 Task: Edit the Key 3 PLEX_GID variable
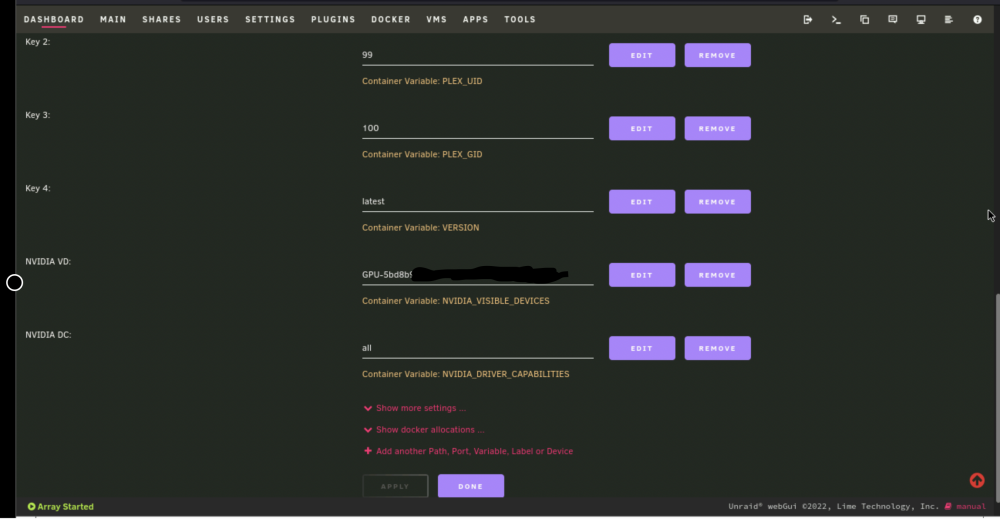coord(642,129)
